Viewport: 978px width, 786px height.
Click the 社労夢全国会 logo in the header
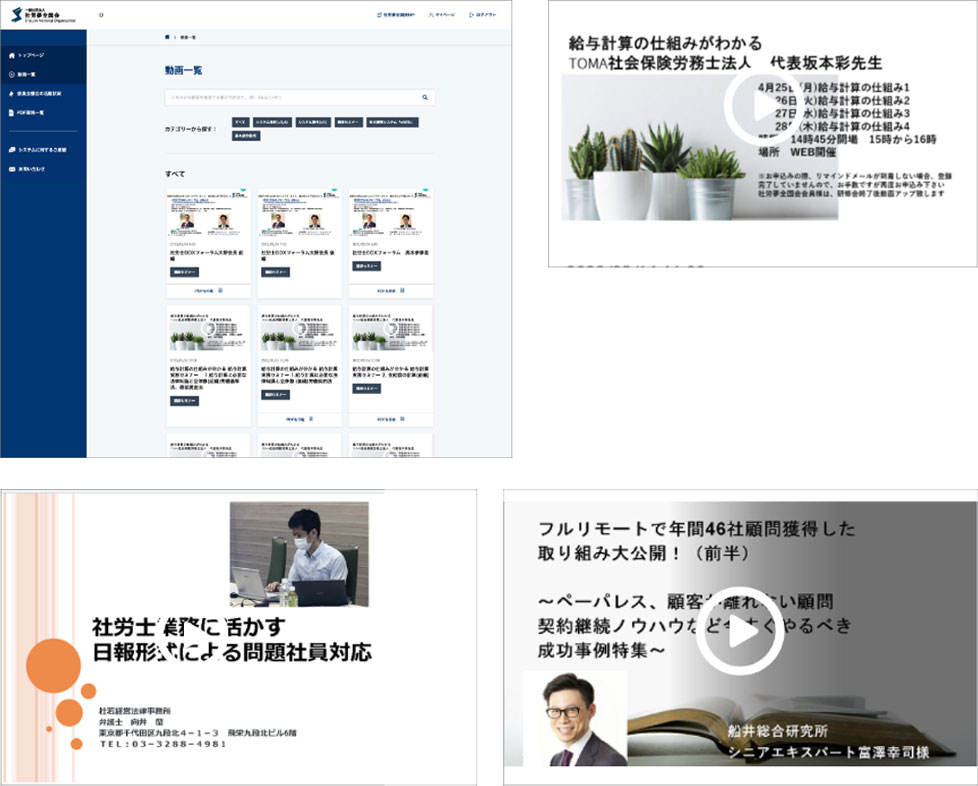tap(43, 15)
